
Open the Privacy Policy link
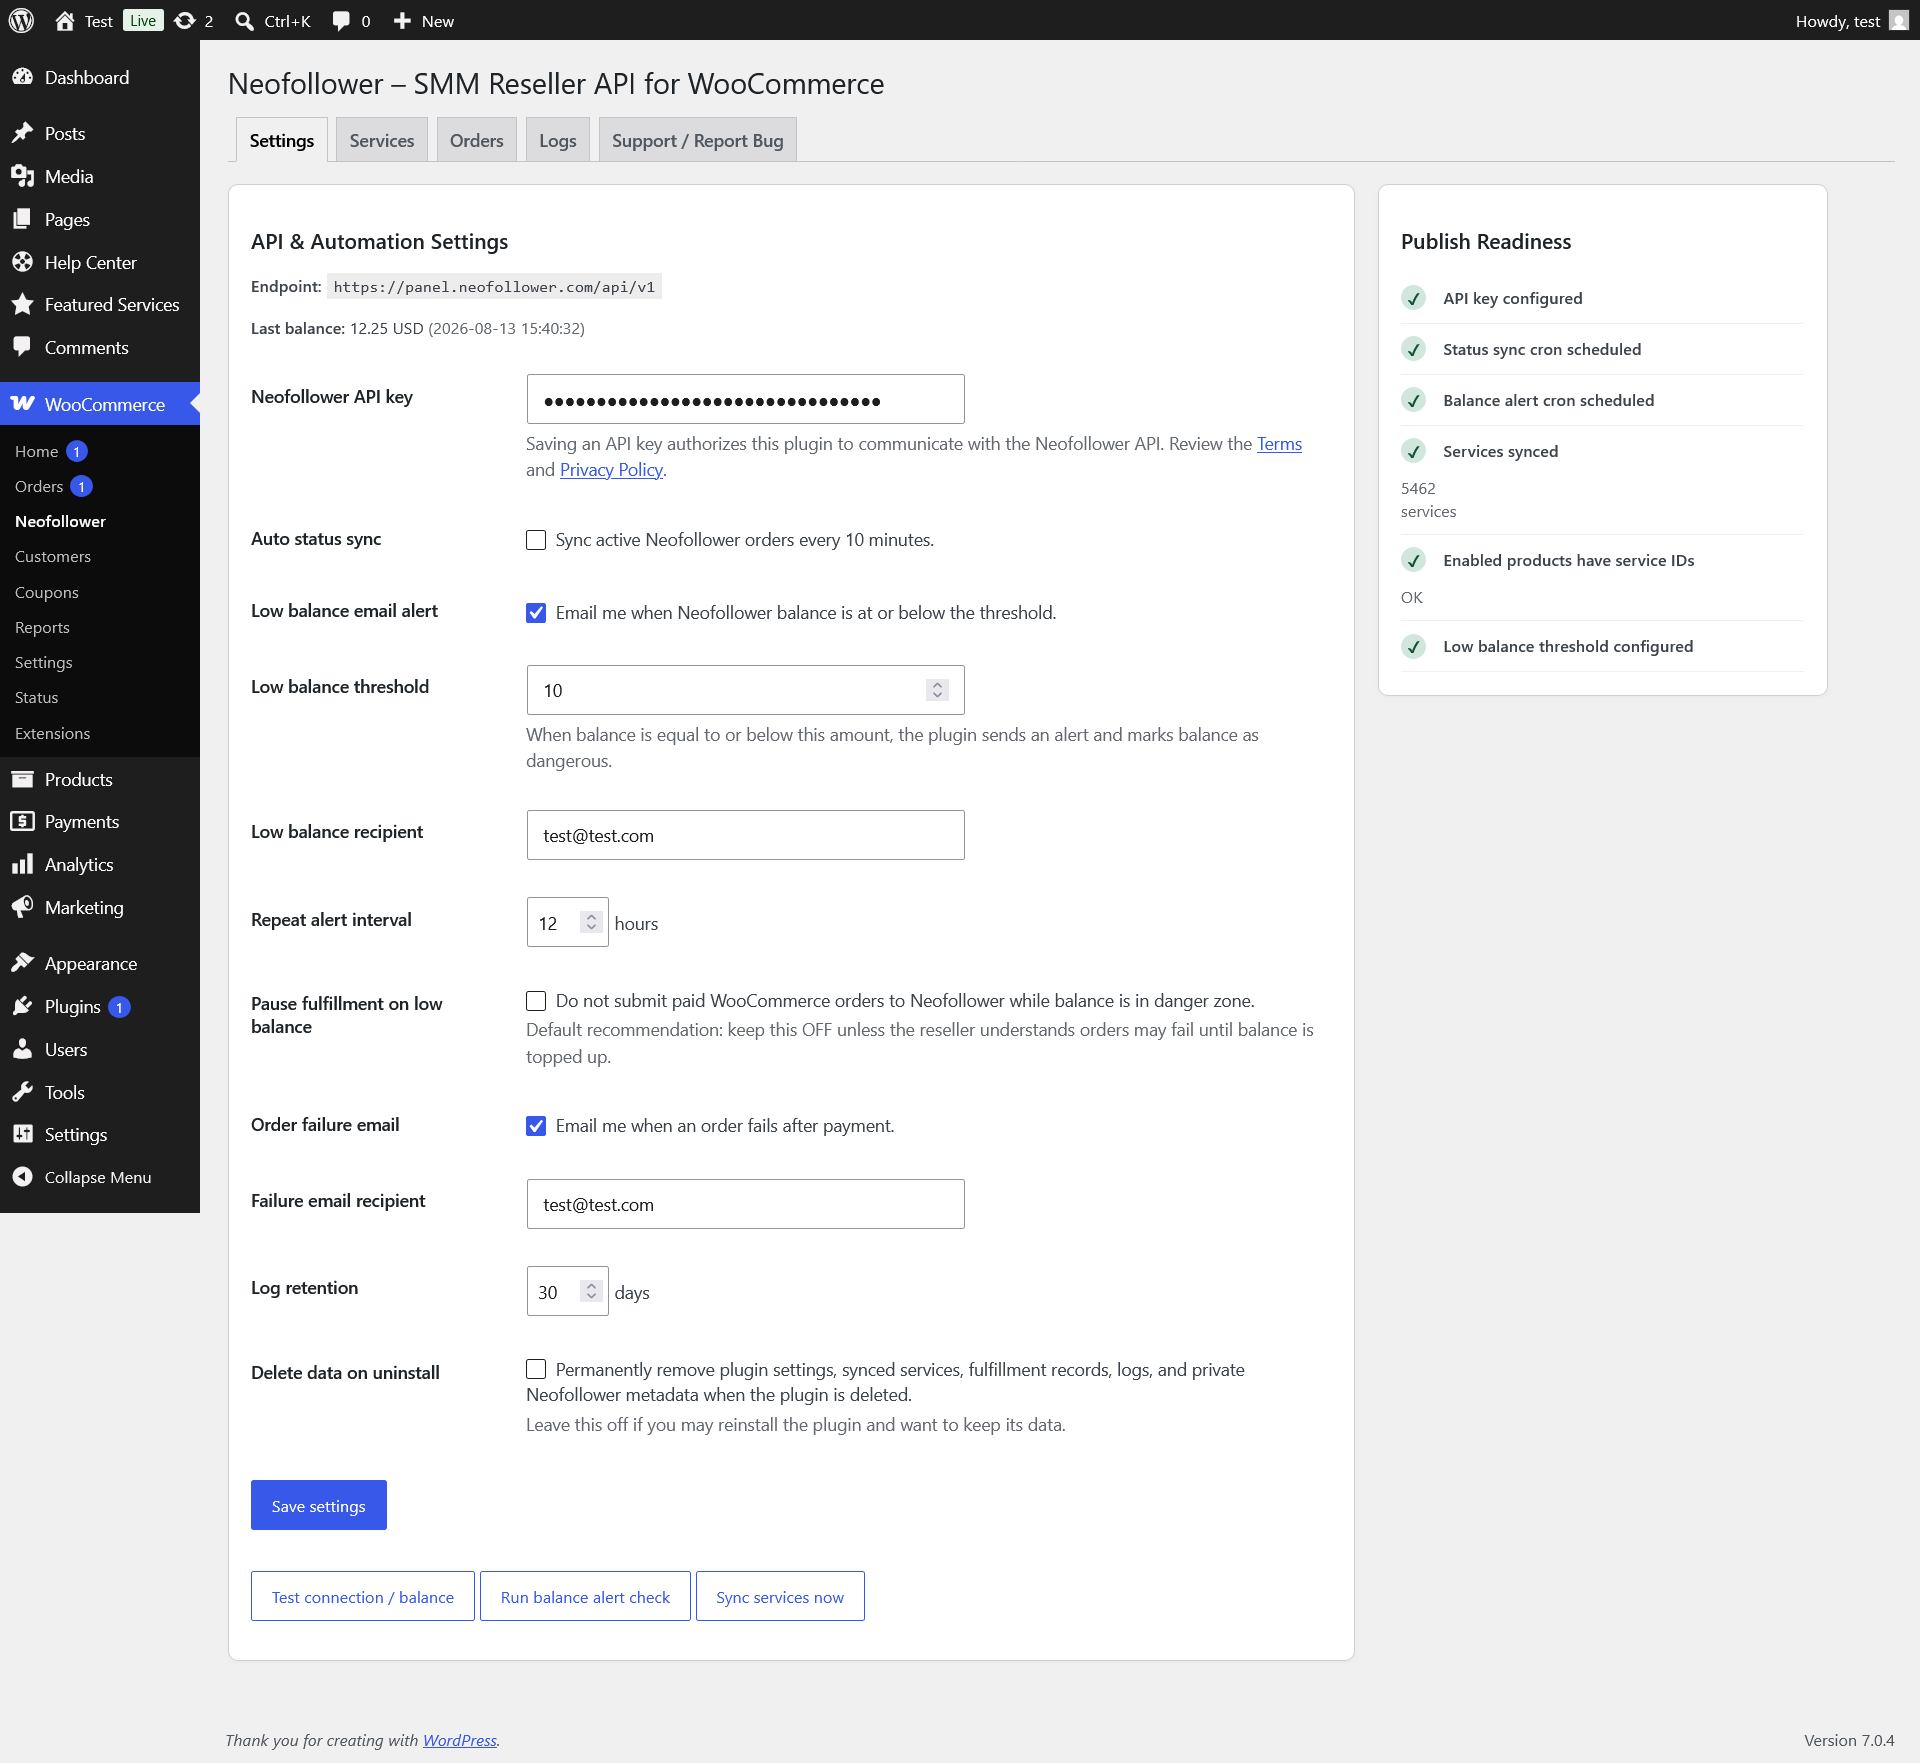click(x=611, y=469)
